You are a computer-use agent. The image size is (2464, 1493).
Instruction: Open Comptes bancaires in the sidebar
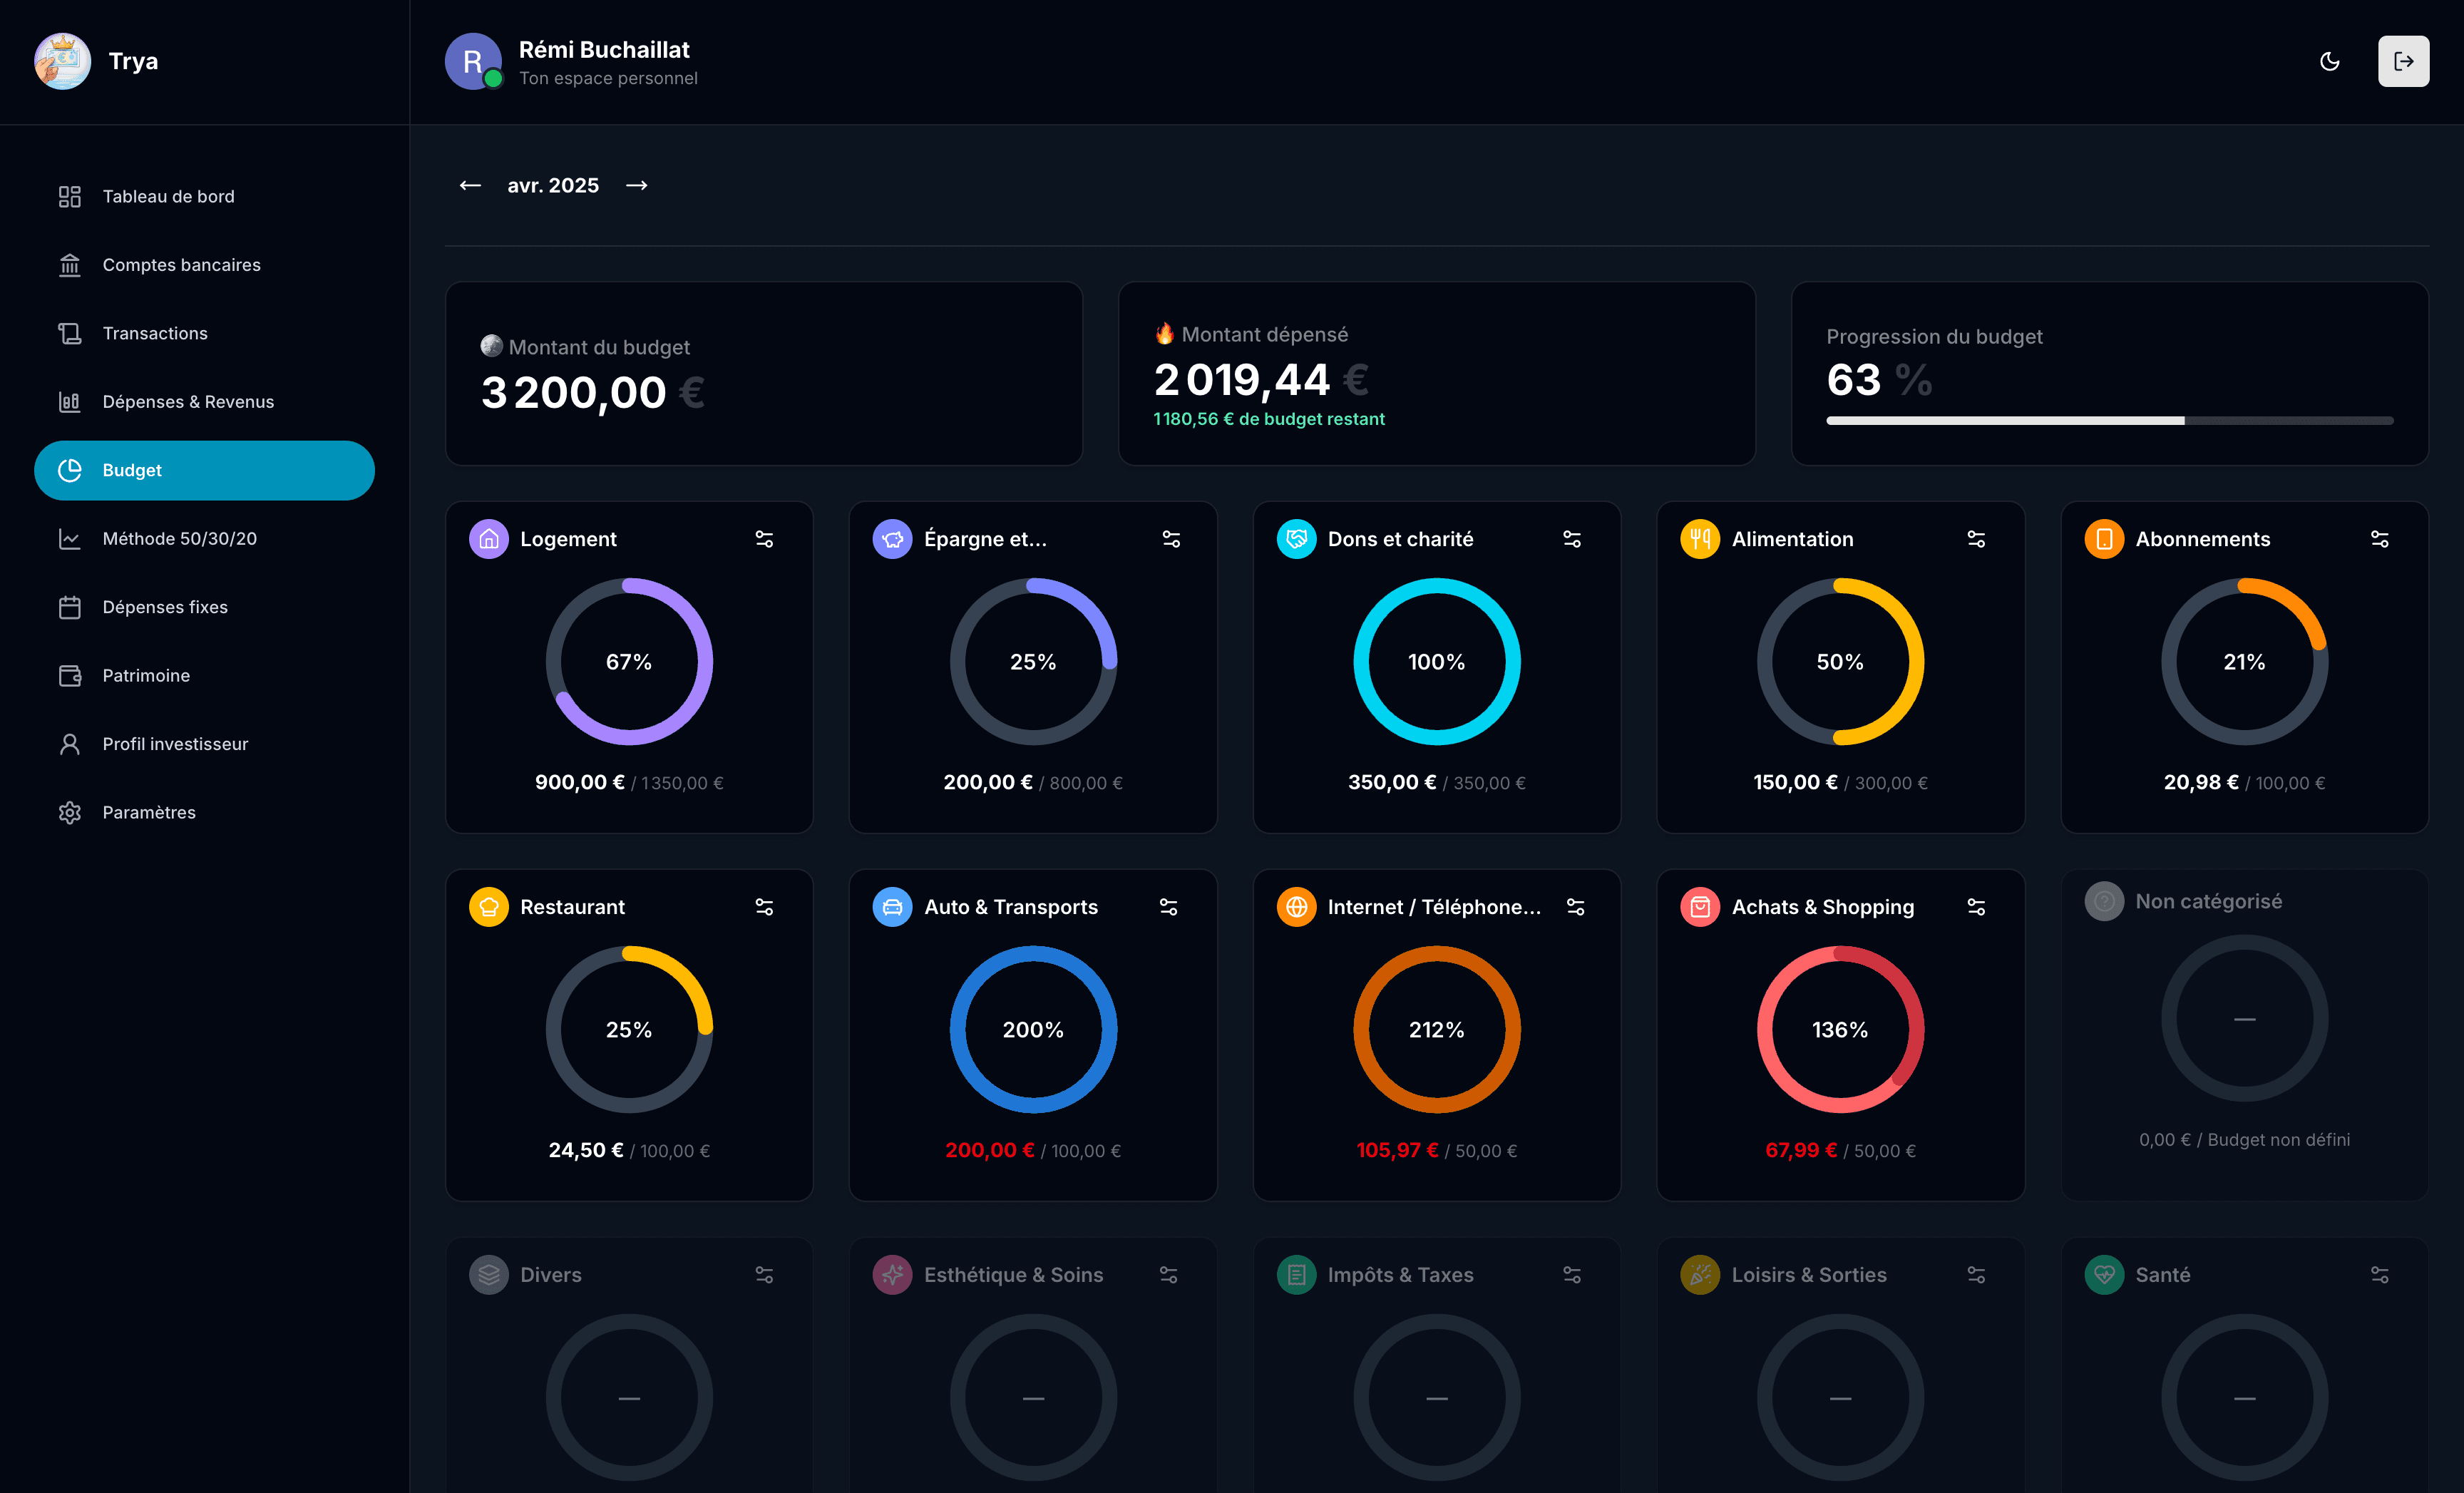(204, 265)
